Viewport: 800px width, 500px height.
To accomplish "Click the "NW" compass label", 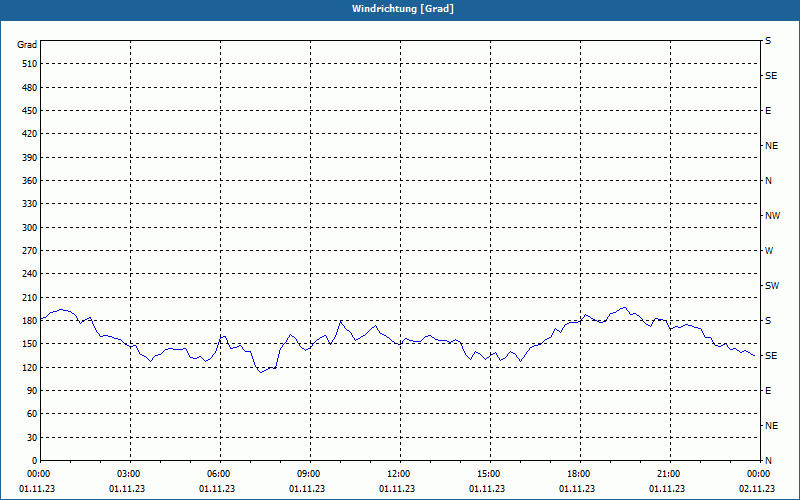I will [x=772, y=216].
